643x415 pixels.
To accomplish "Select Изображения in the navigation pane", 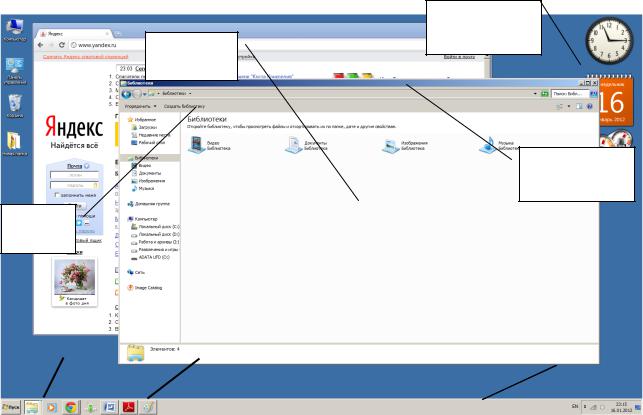I will pos(148,181).
